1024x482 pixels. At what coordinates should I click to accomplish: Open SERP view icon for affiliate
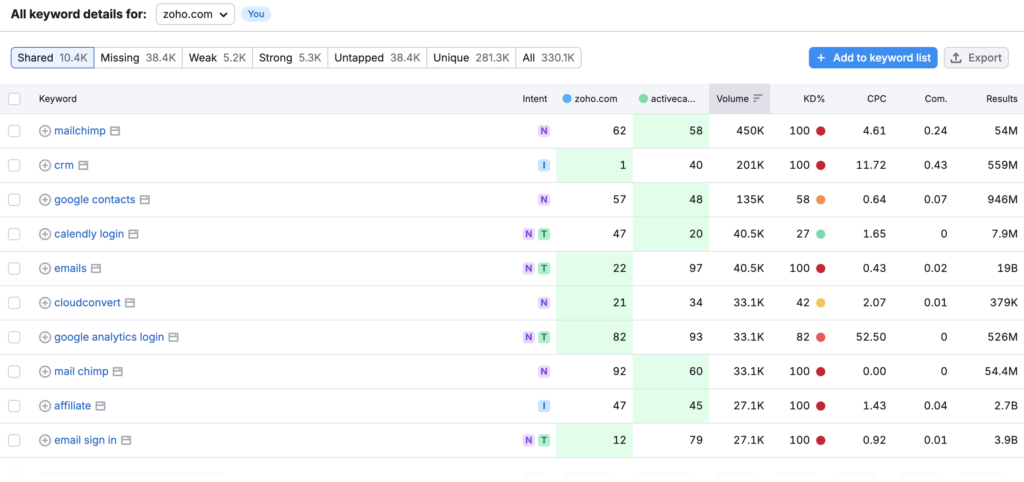tap(101, 406)
